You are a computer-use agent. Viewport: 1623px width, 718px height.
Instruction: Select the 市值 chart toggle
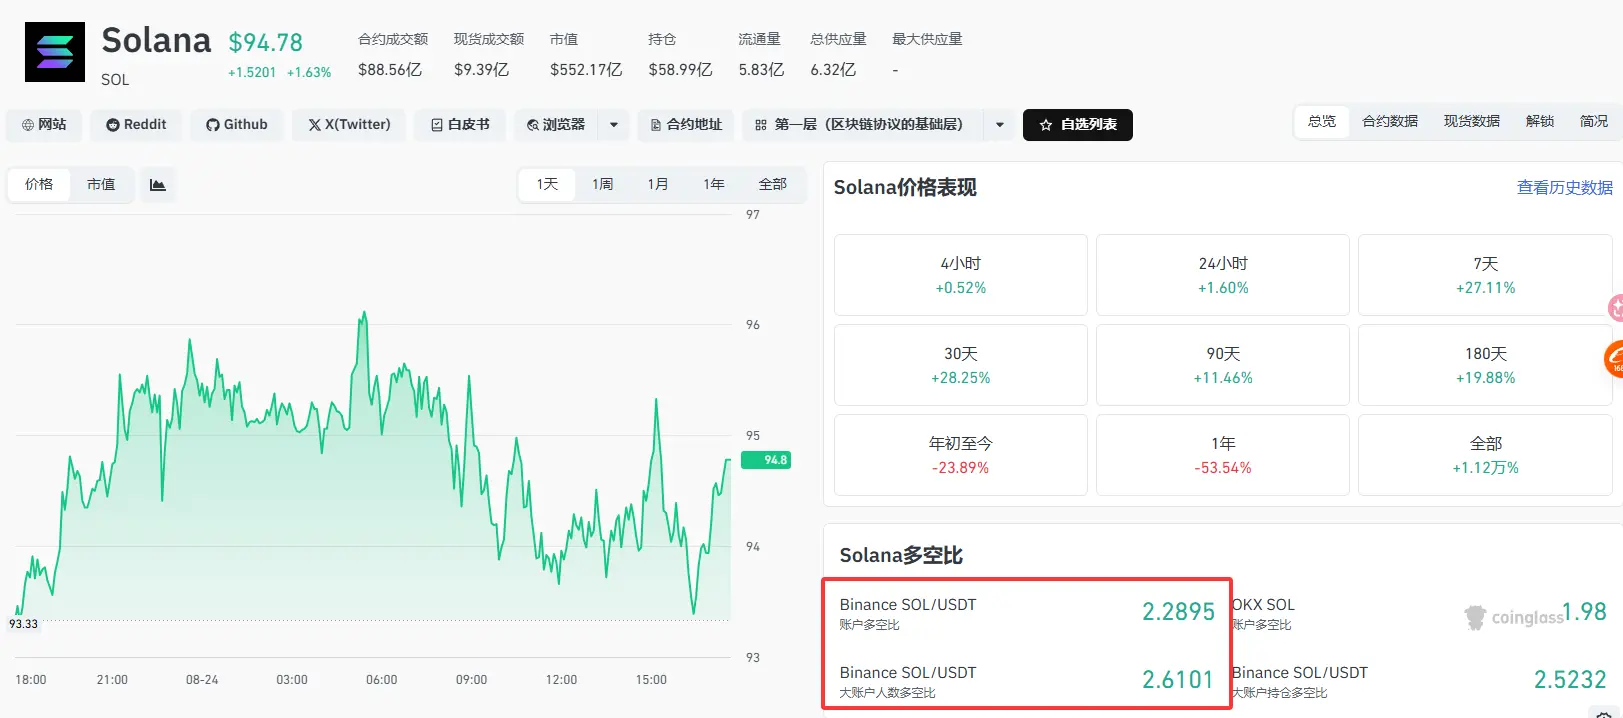tap(101, 184)
